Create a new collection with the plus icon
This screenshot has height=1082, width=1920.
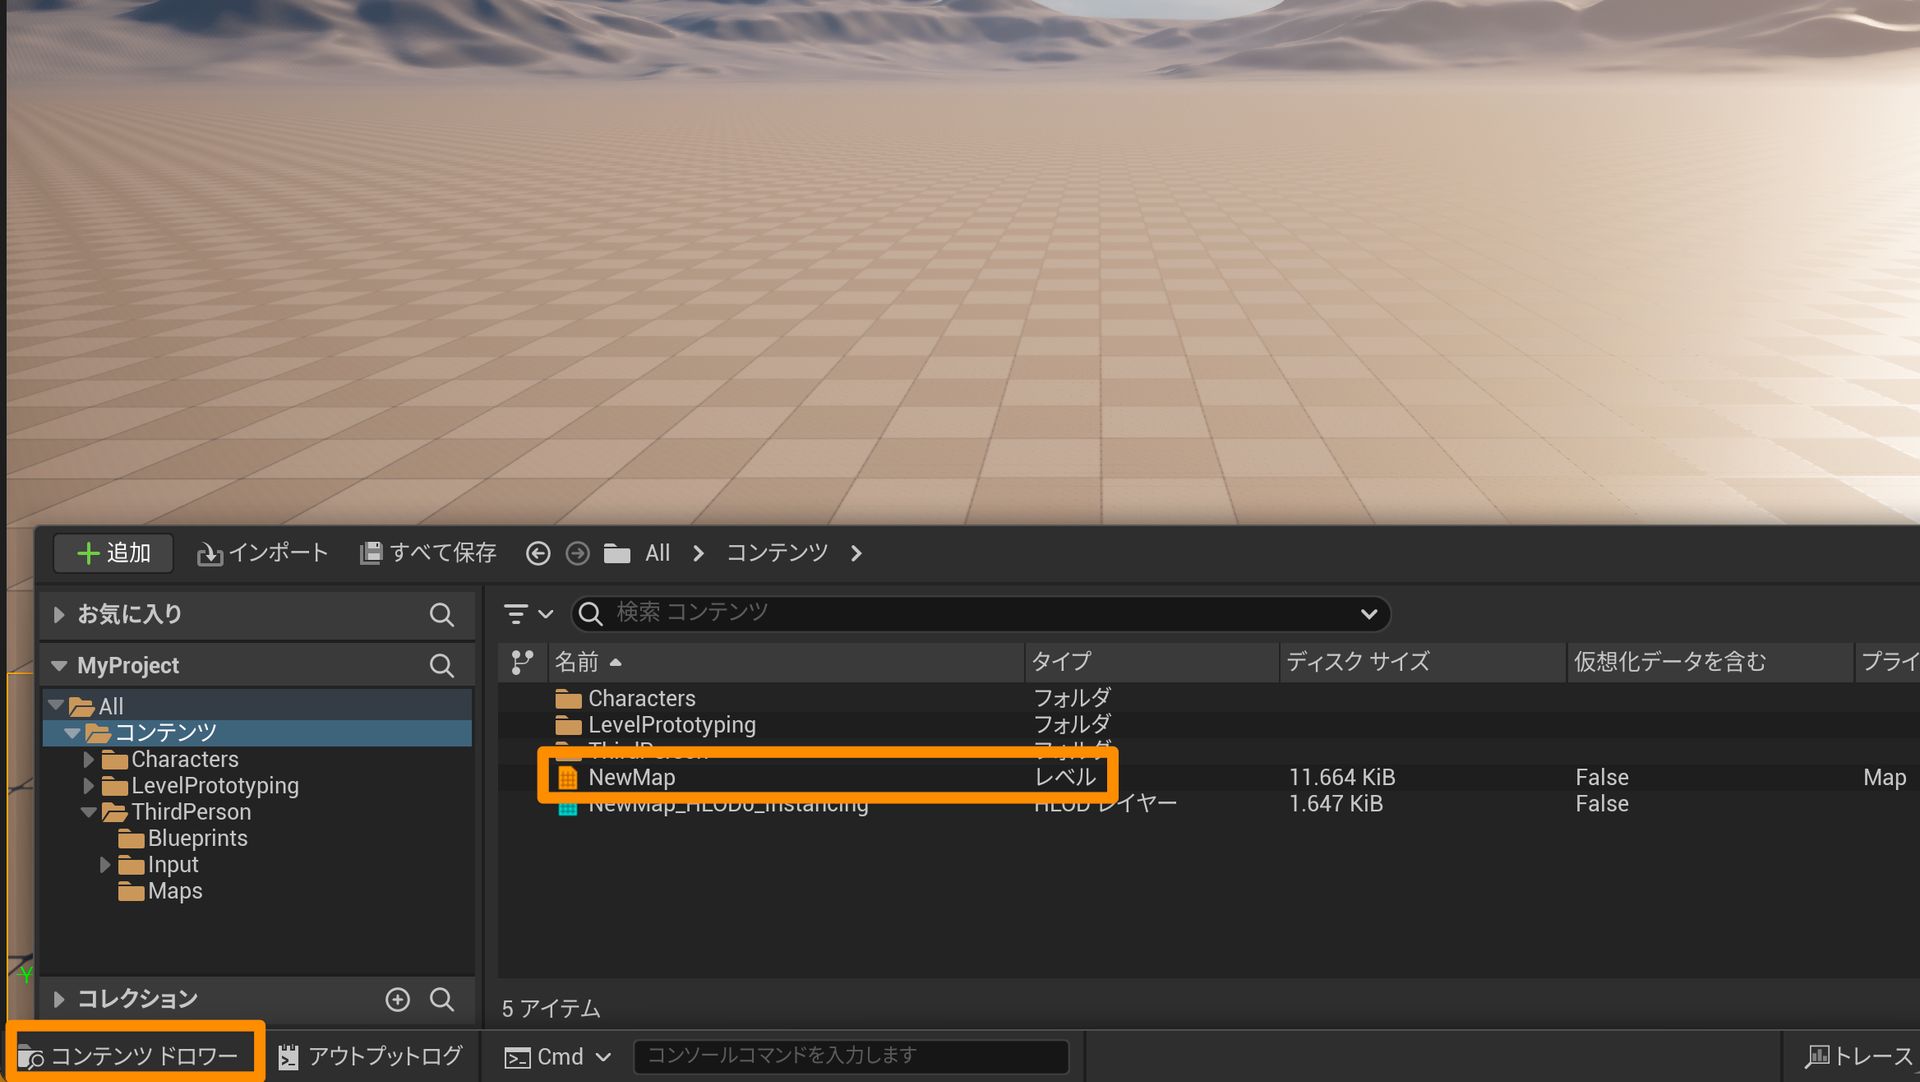pos(398,999)
